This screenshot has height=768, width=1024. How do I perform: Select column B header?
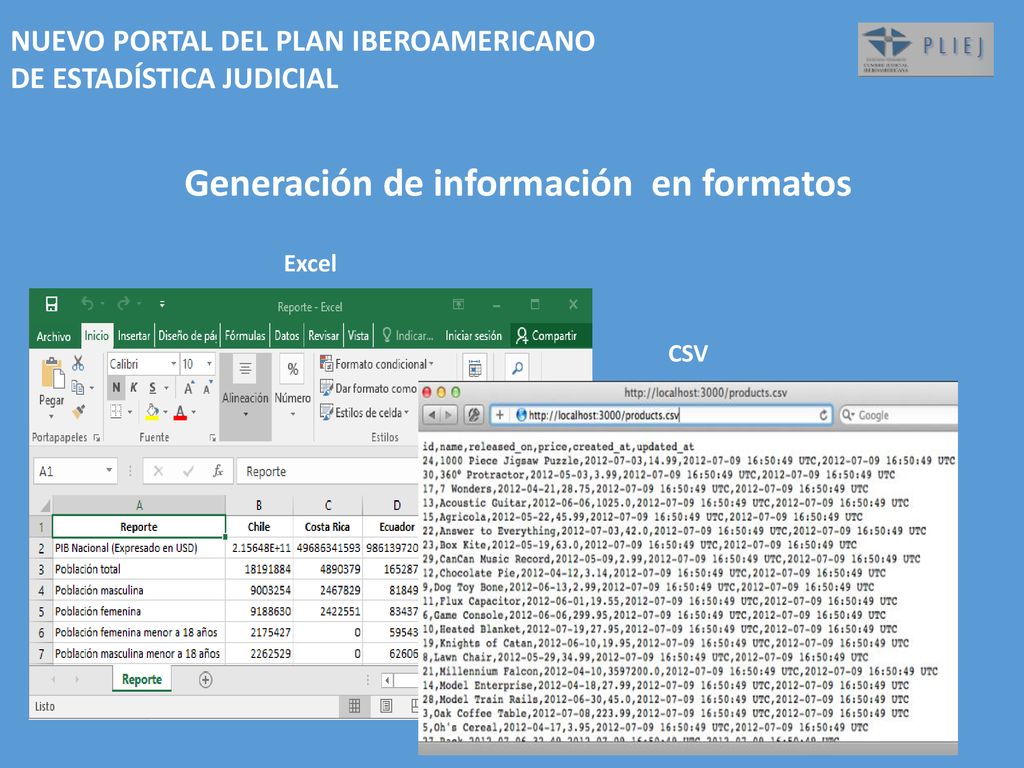[x=259, y=505]
